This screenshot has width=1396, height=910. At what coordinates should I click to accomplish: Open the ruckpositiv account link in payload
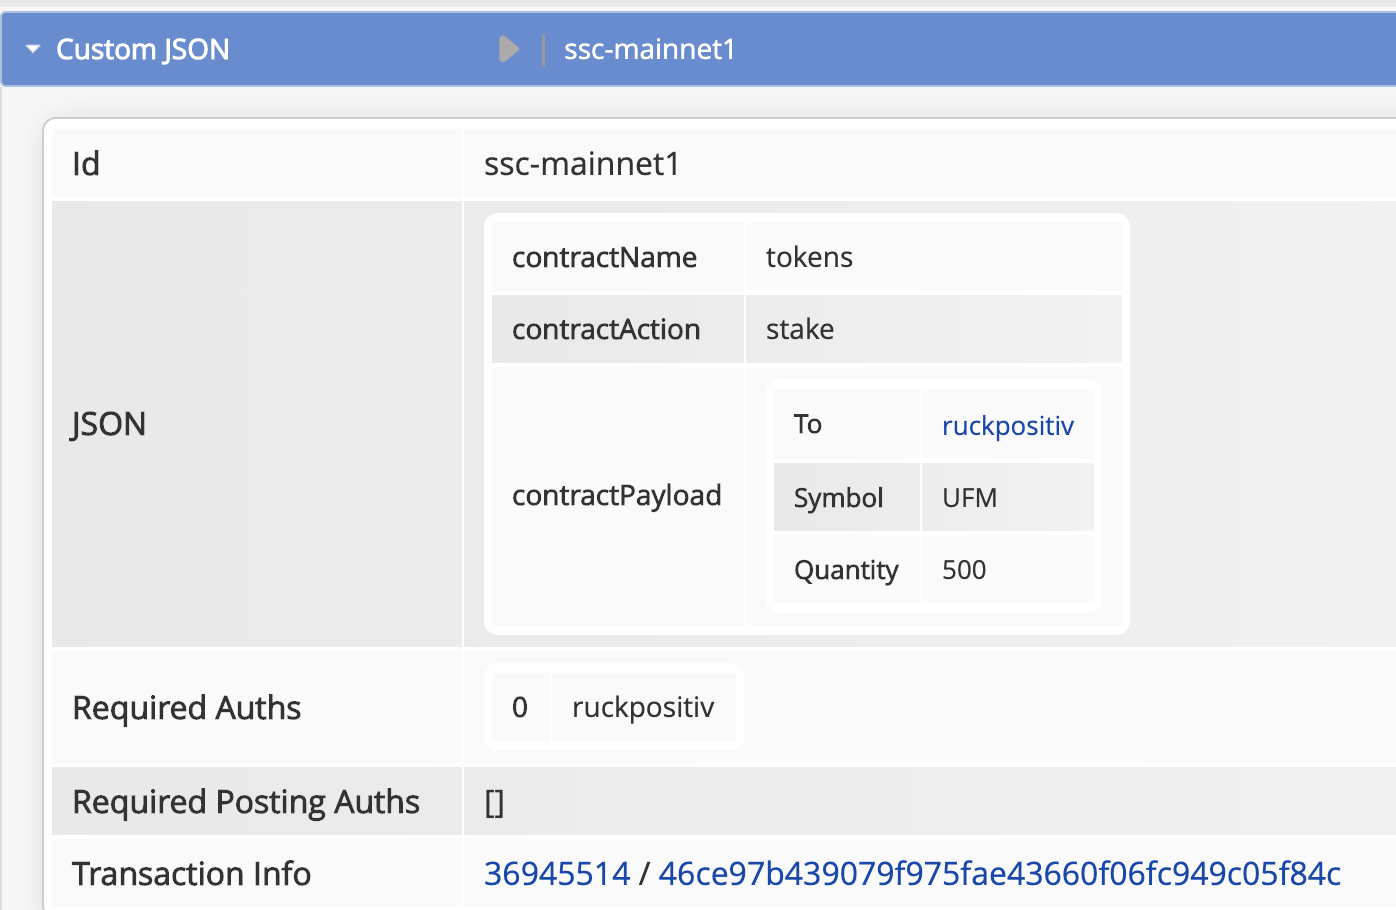[1007, 425]
